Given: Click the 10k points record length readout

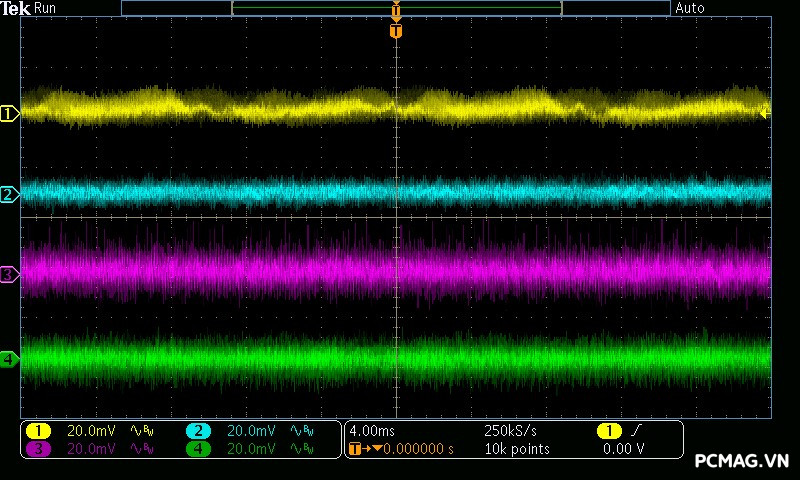Looking at the screenshot, I should coord(516,449).
